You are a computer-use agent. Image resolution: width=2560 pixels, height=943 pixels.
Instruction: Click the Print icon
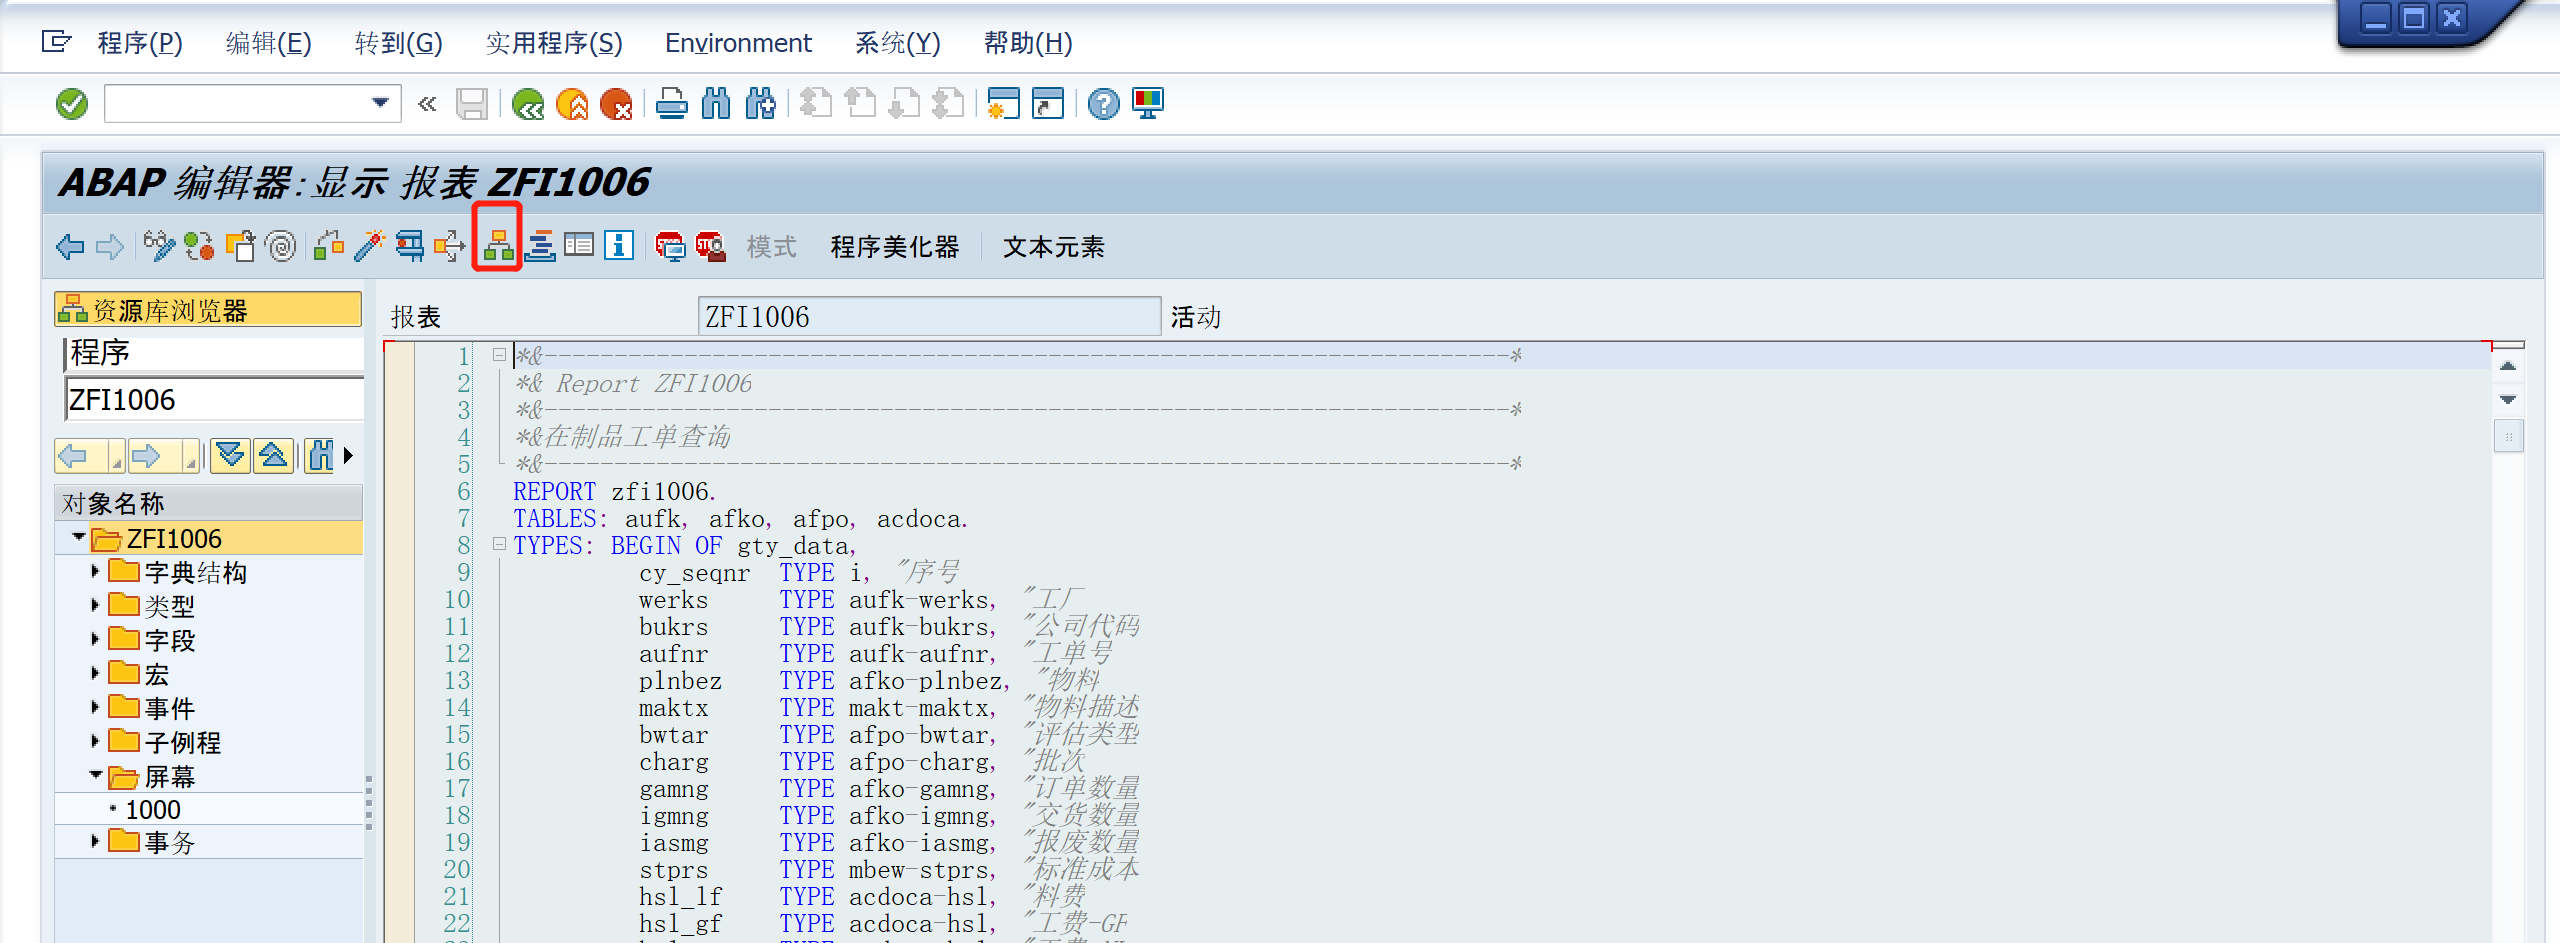[674, 103]
